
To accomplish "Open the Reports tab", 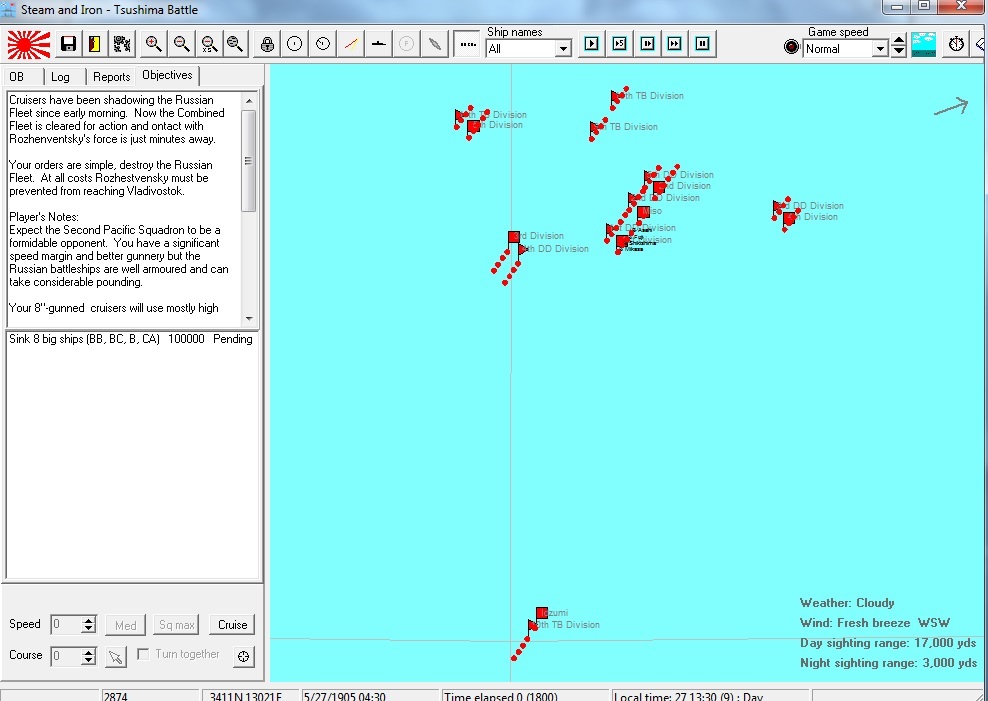I will 112,77.
